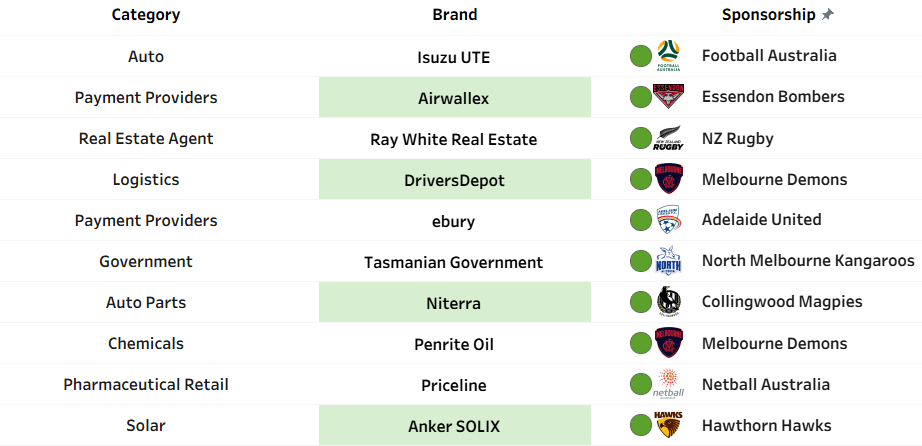922x446 pixels.
Task: Click green status dot for Football Australia
Action: [640, 56]
